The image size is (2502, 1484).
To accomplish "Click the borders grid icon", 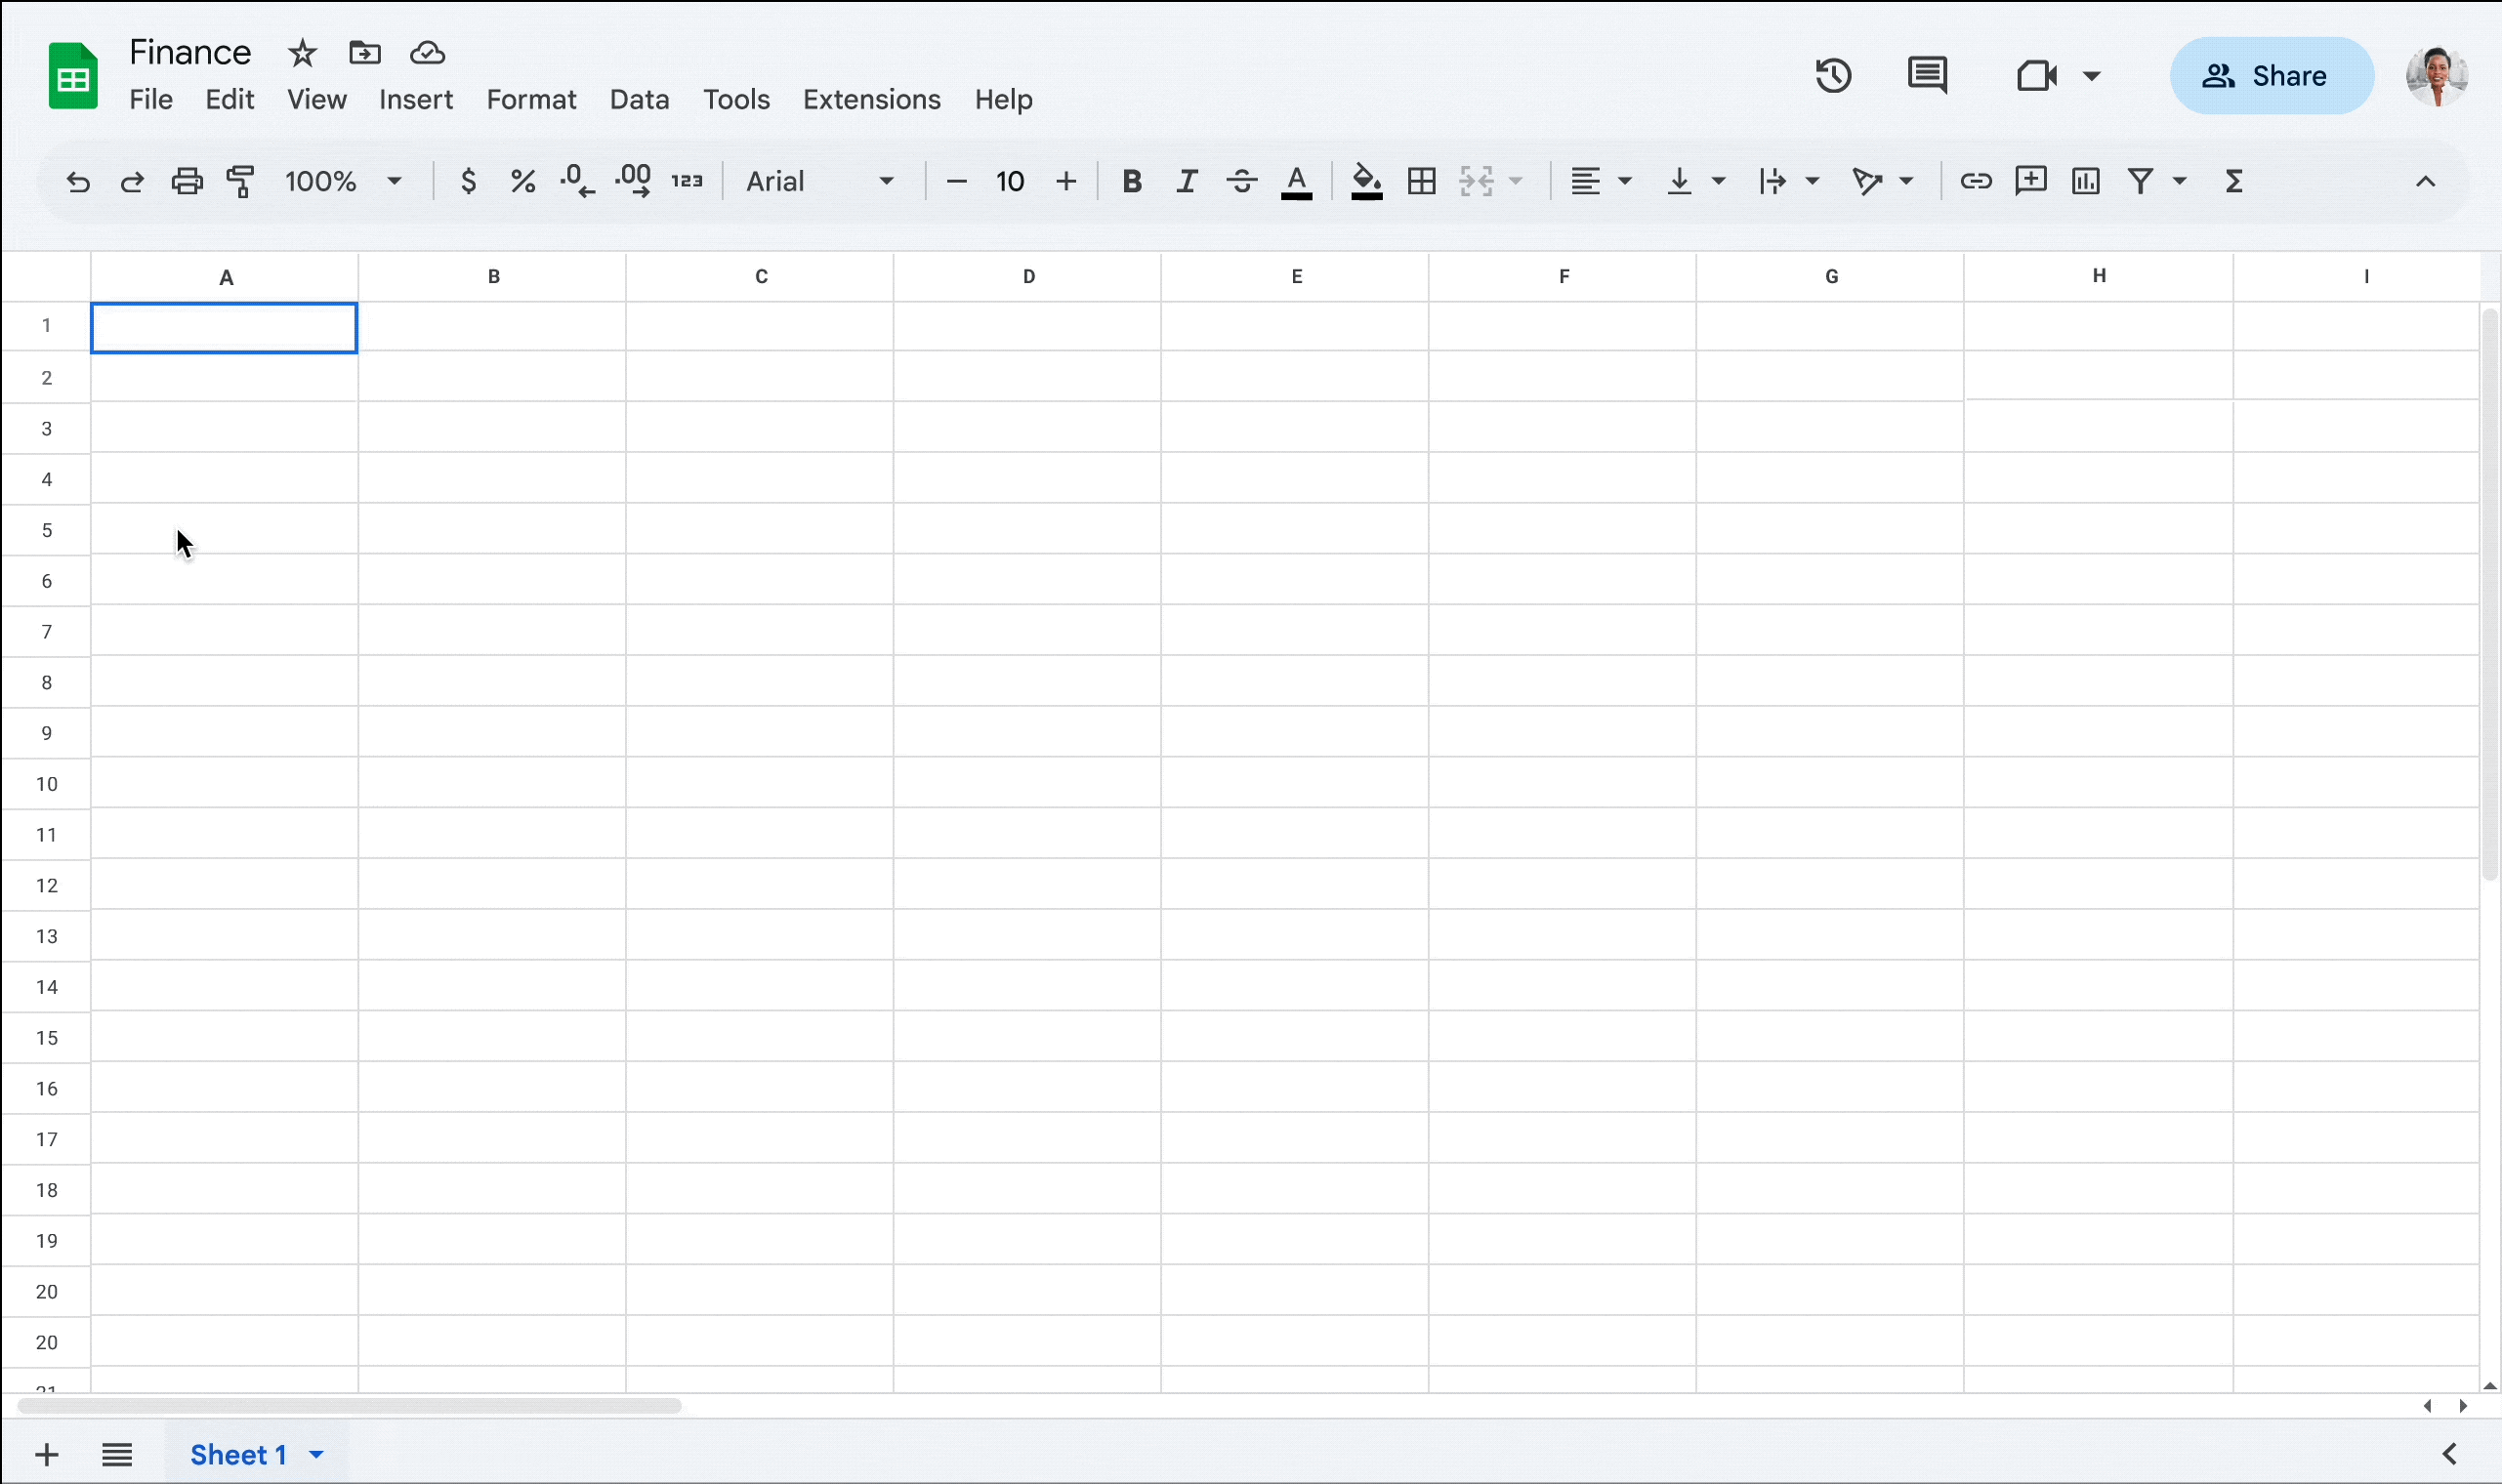I will coord(1421,181).
